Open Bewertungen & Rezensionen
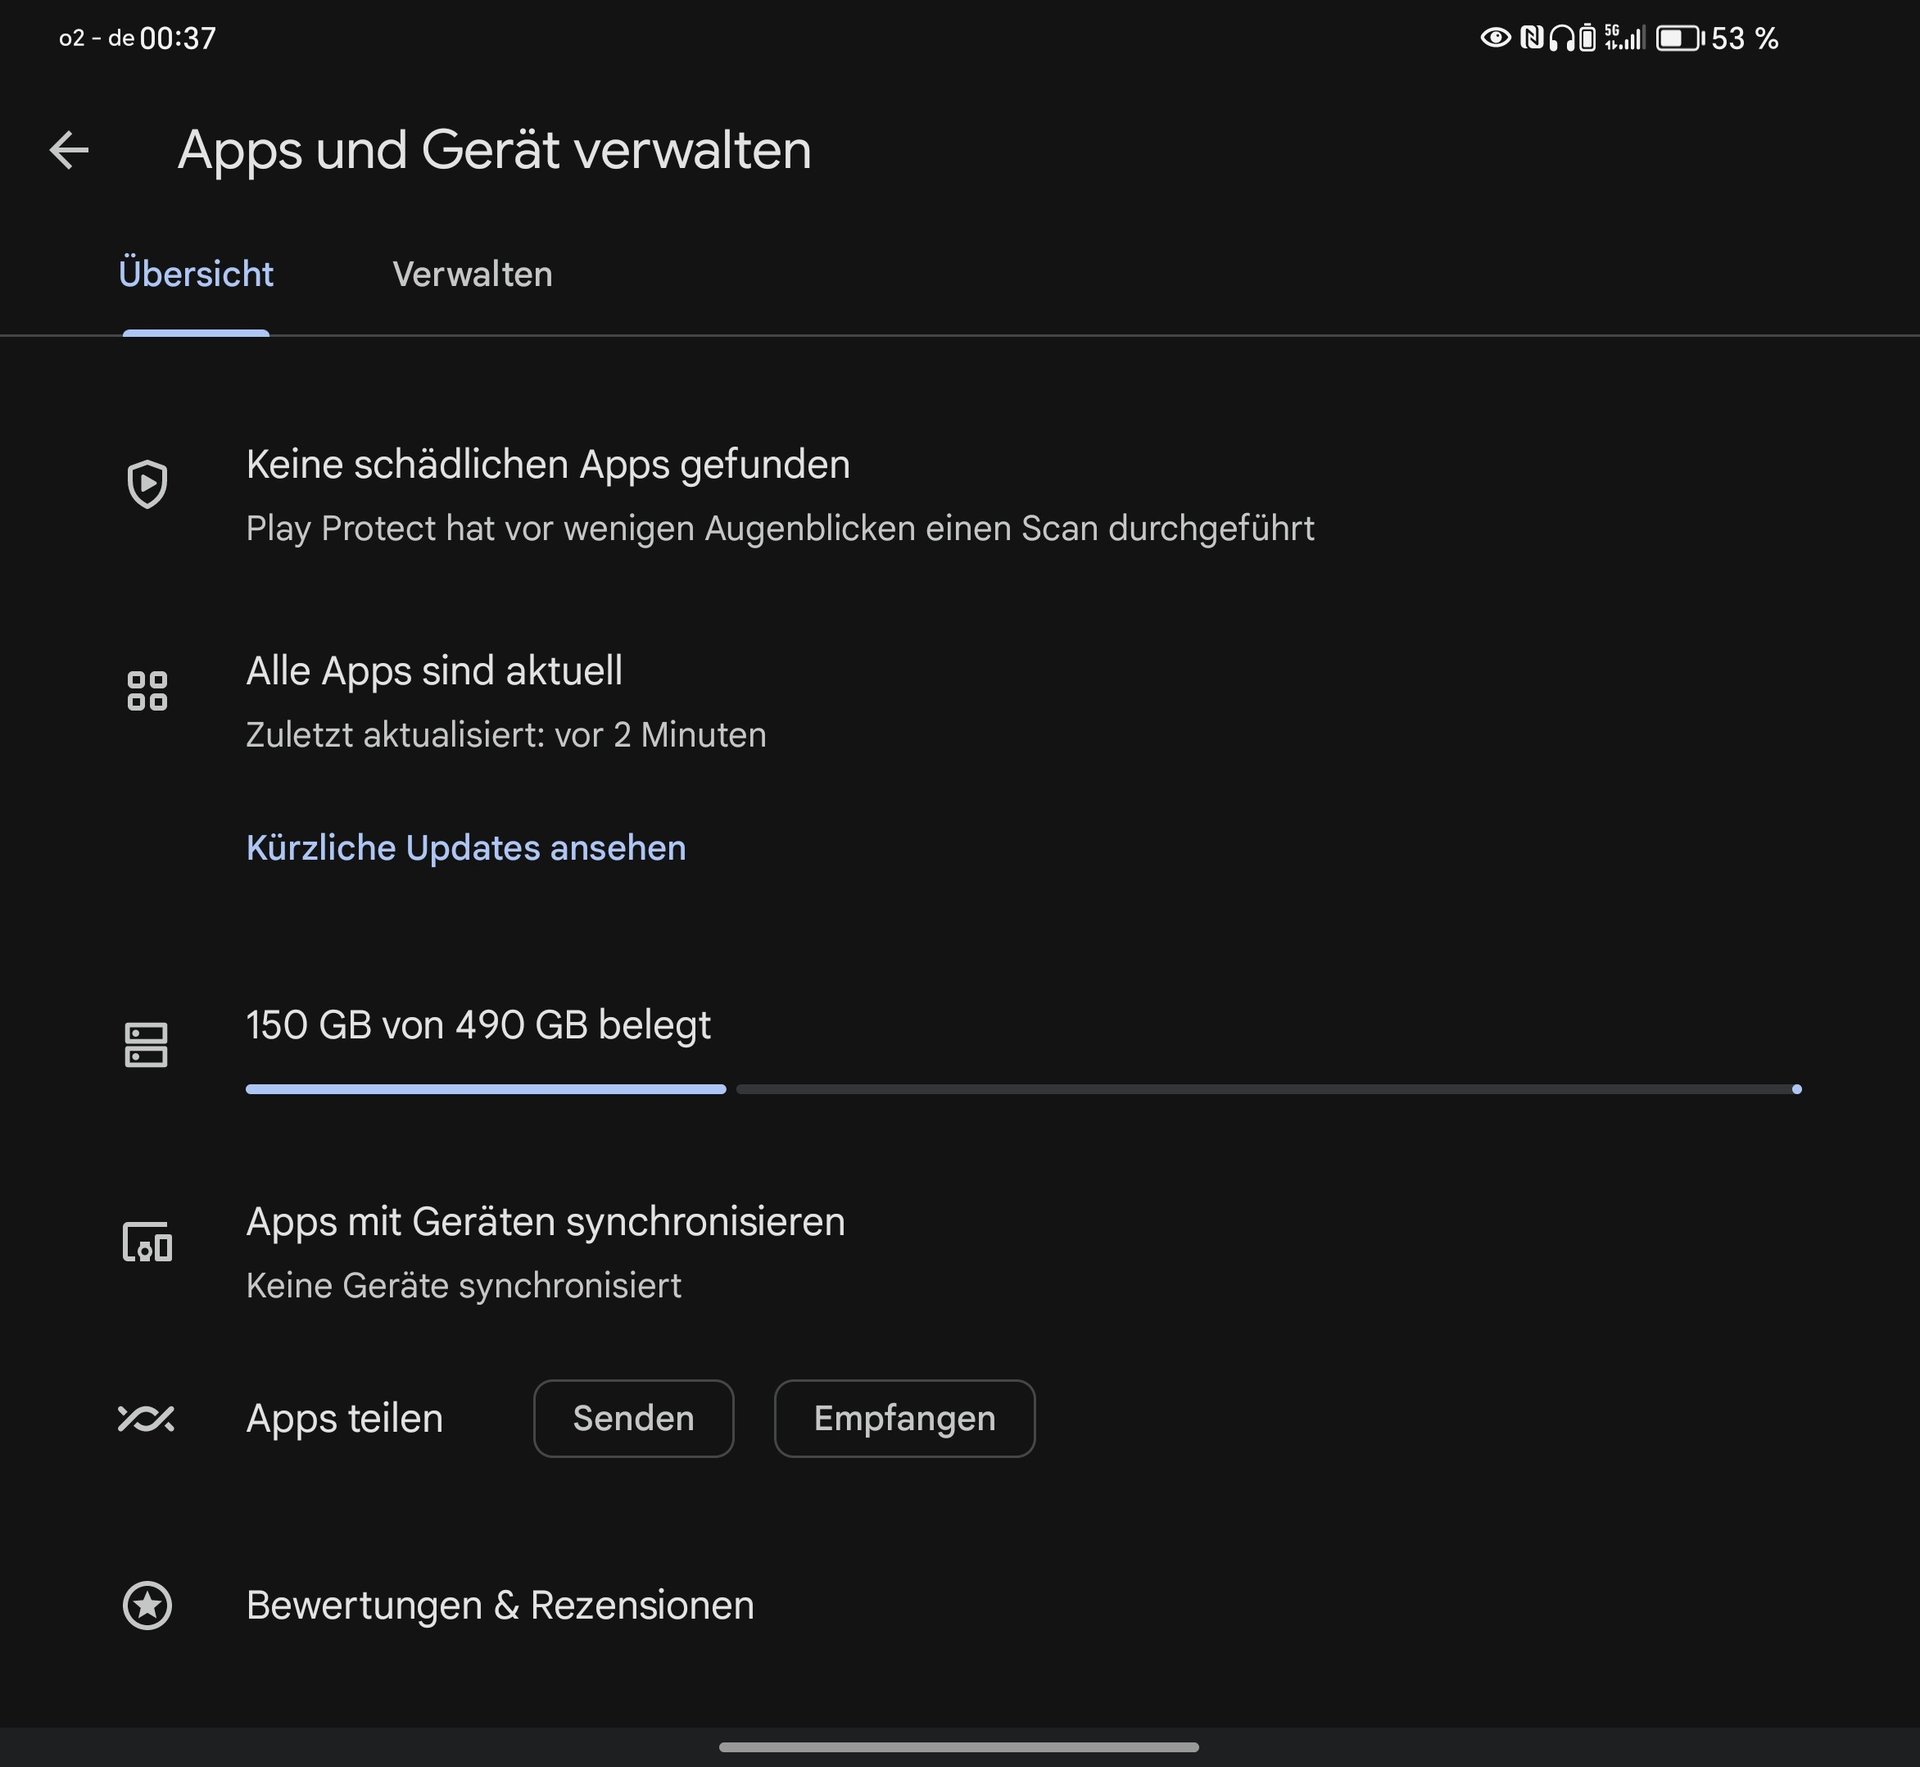 pos(500,1606)
